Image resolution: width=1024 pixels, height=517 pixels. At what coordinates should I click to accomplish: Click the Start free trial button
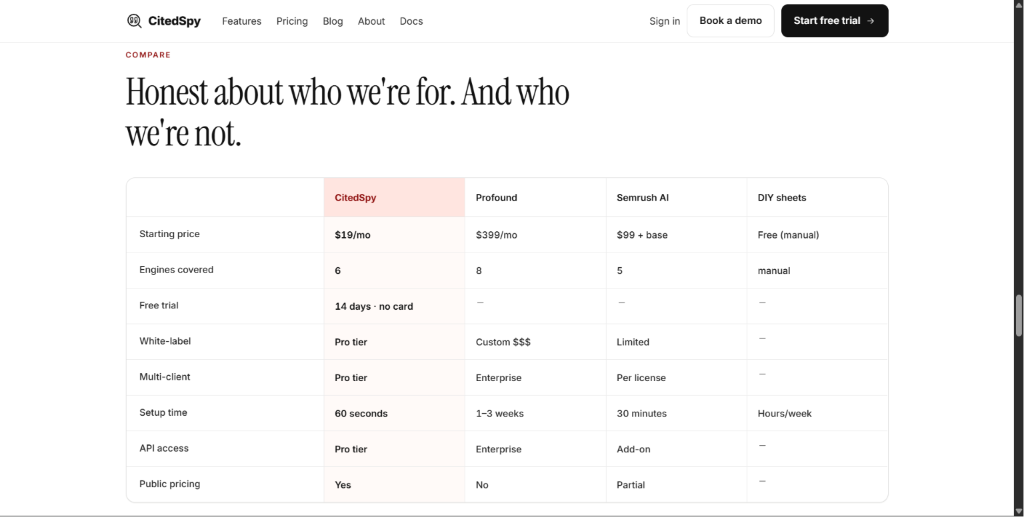(x=835, y=21)
